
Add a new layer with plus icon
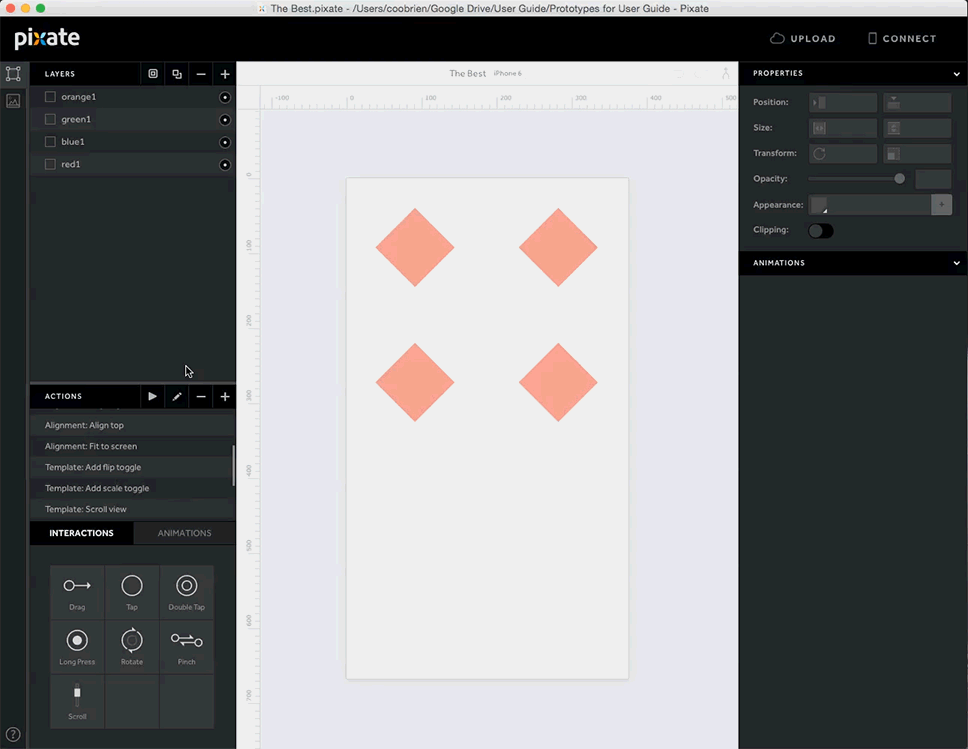pos(225,74)
